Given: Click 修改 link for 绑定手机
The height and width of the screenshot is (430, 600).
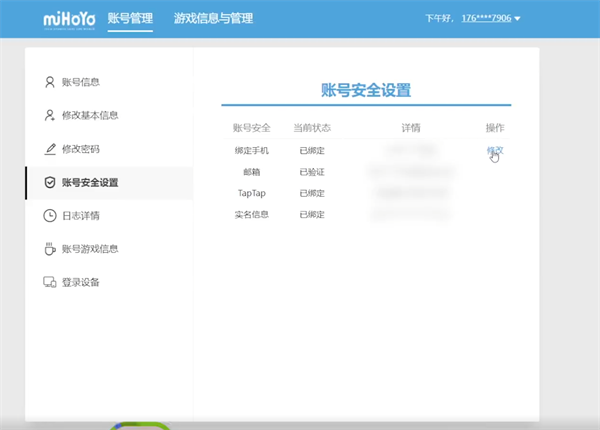Looking at the screenshot, I should pos(494,150).
